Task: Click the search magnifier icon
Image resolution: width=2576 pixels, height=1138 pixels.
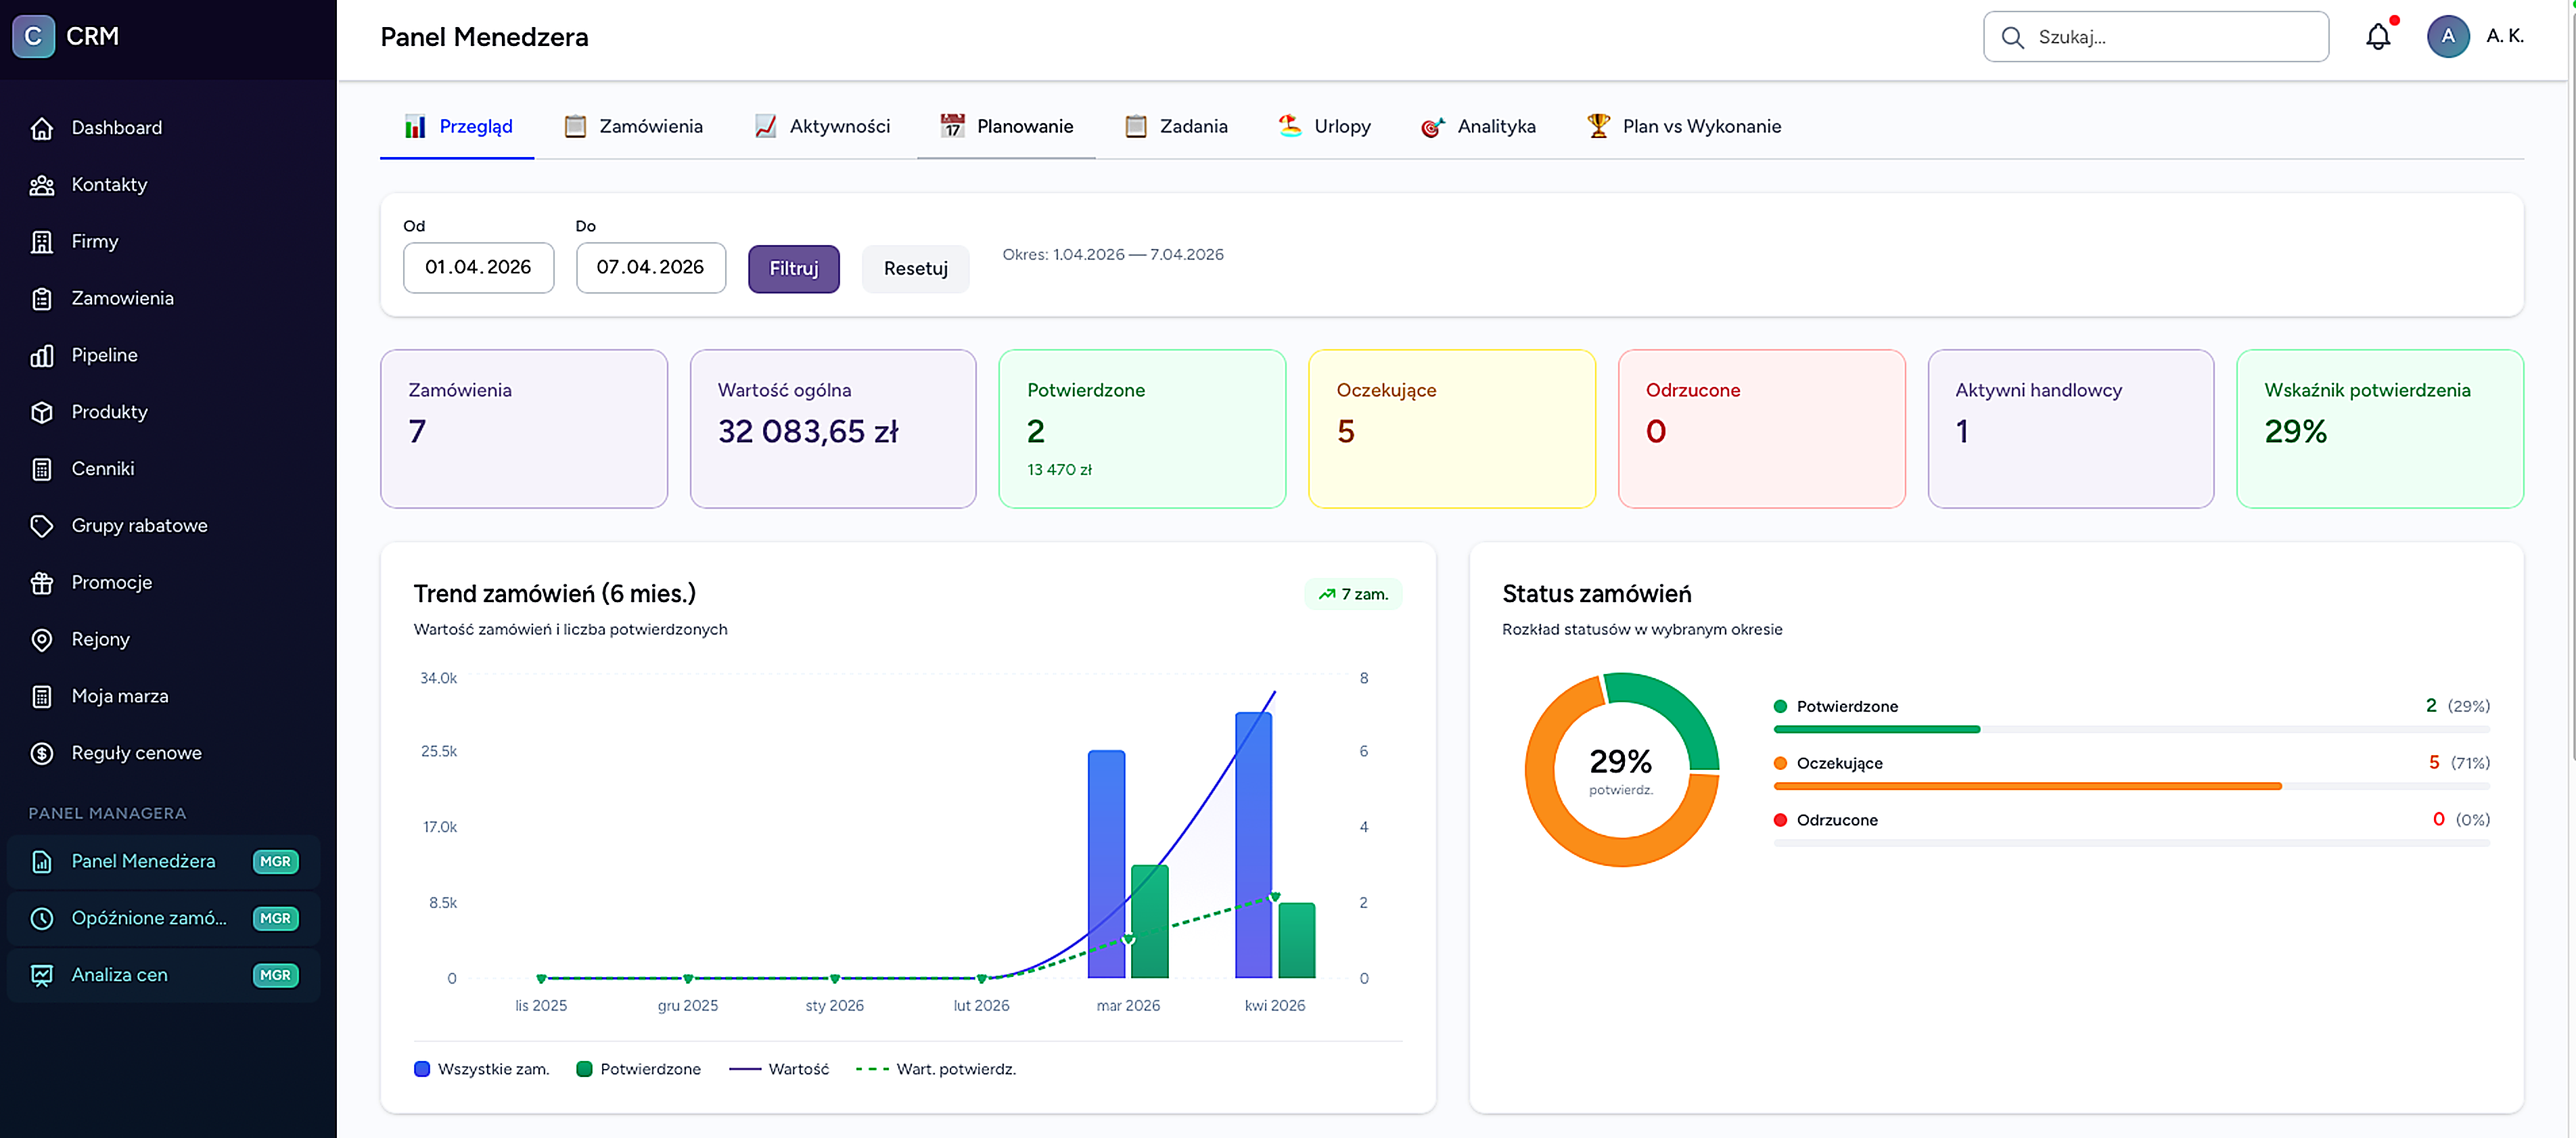Action: [2013, 38]
